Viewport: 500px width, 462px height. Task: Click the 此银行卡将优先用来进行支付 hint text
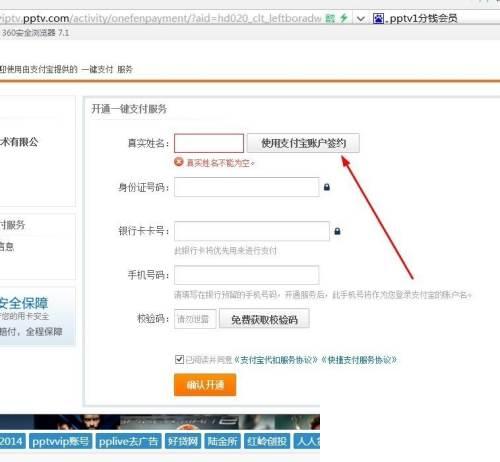[226, 251]
